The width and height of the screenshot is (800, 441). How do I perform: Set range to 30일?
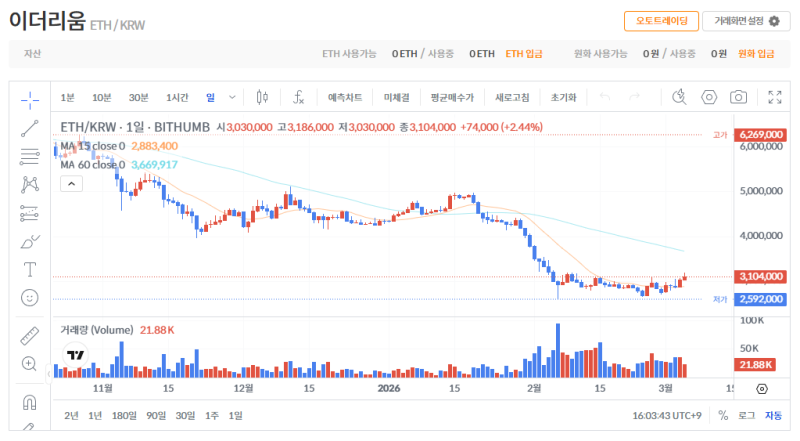[185, 415]
